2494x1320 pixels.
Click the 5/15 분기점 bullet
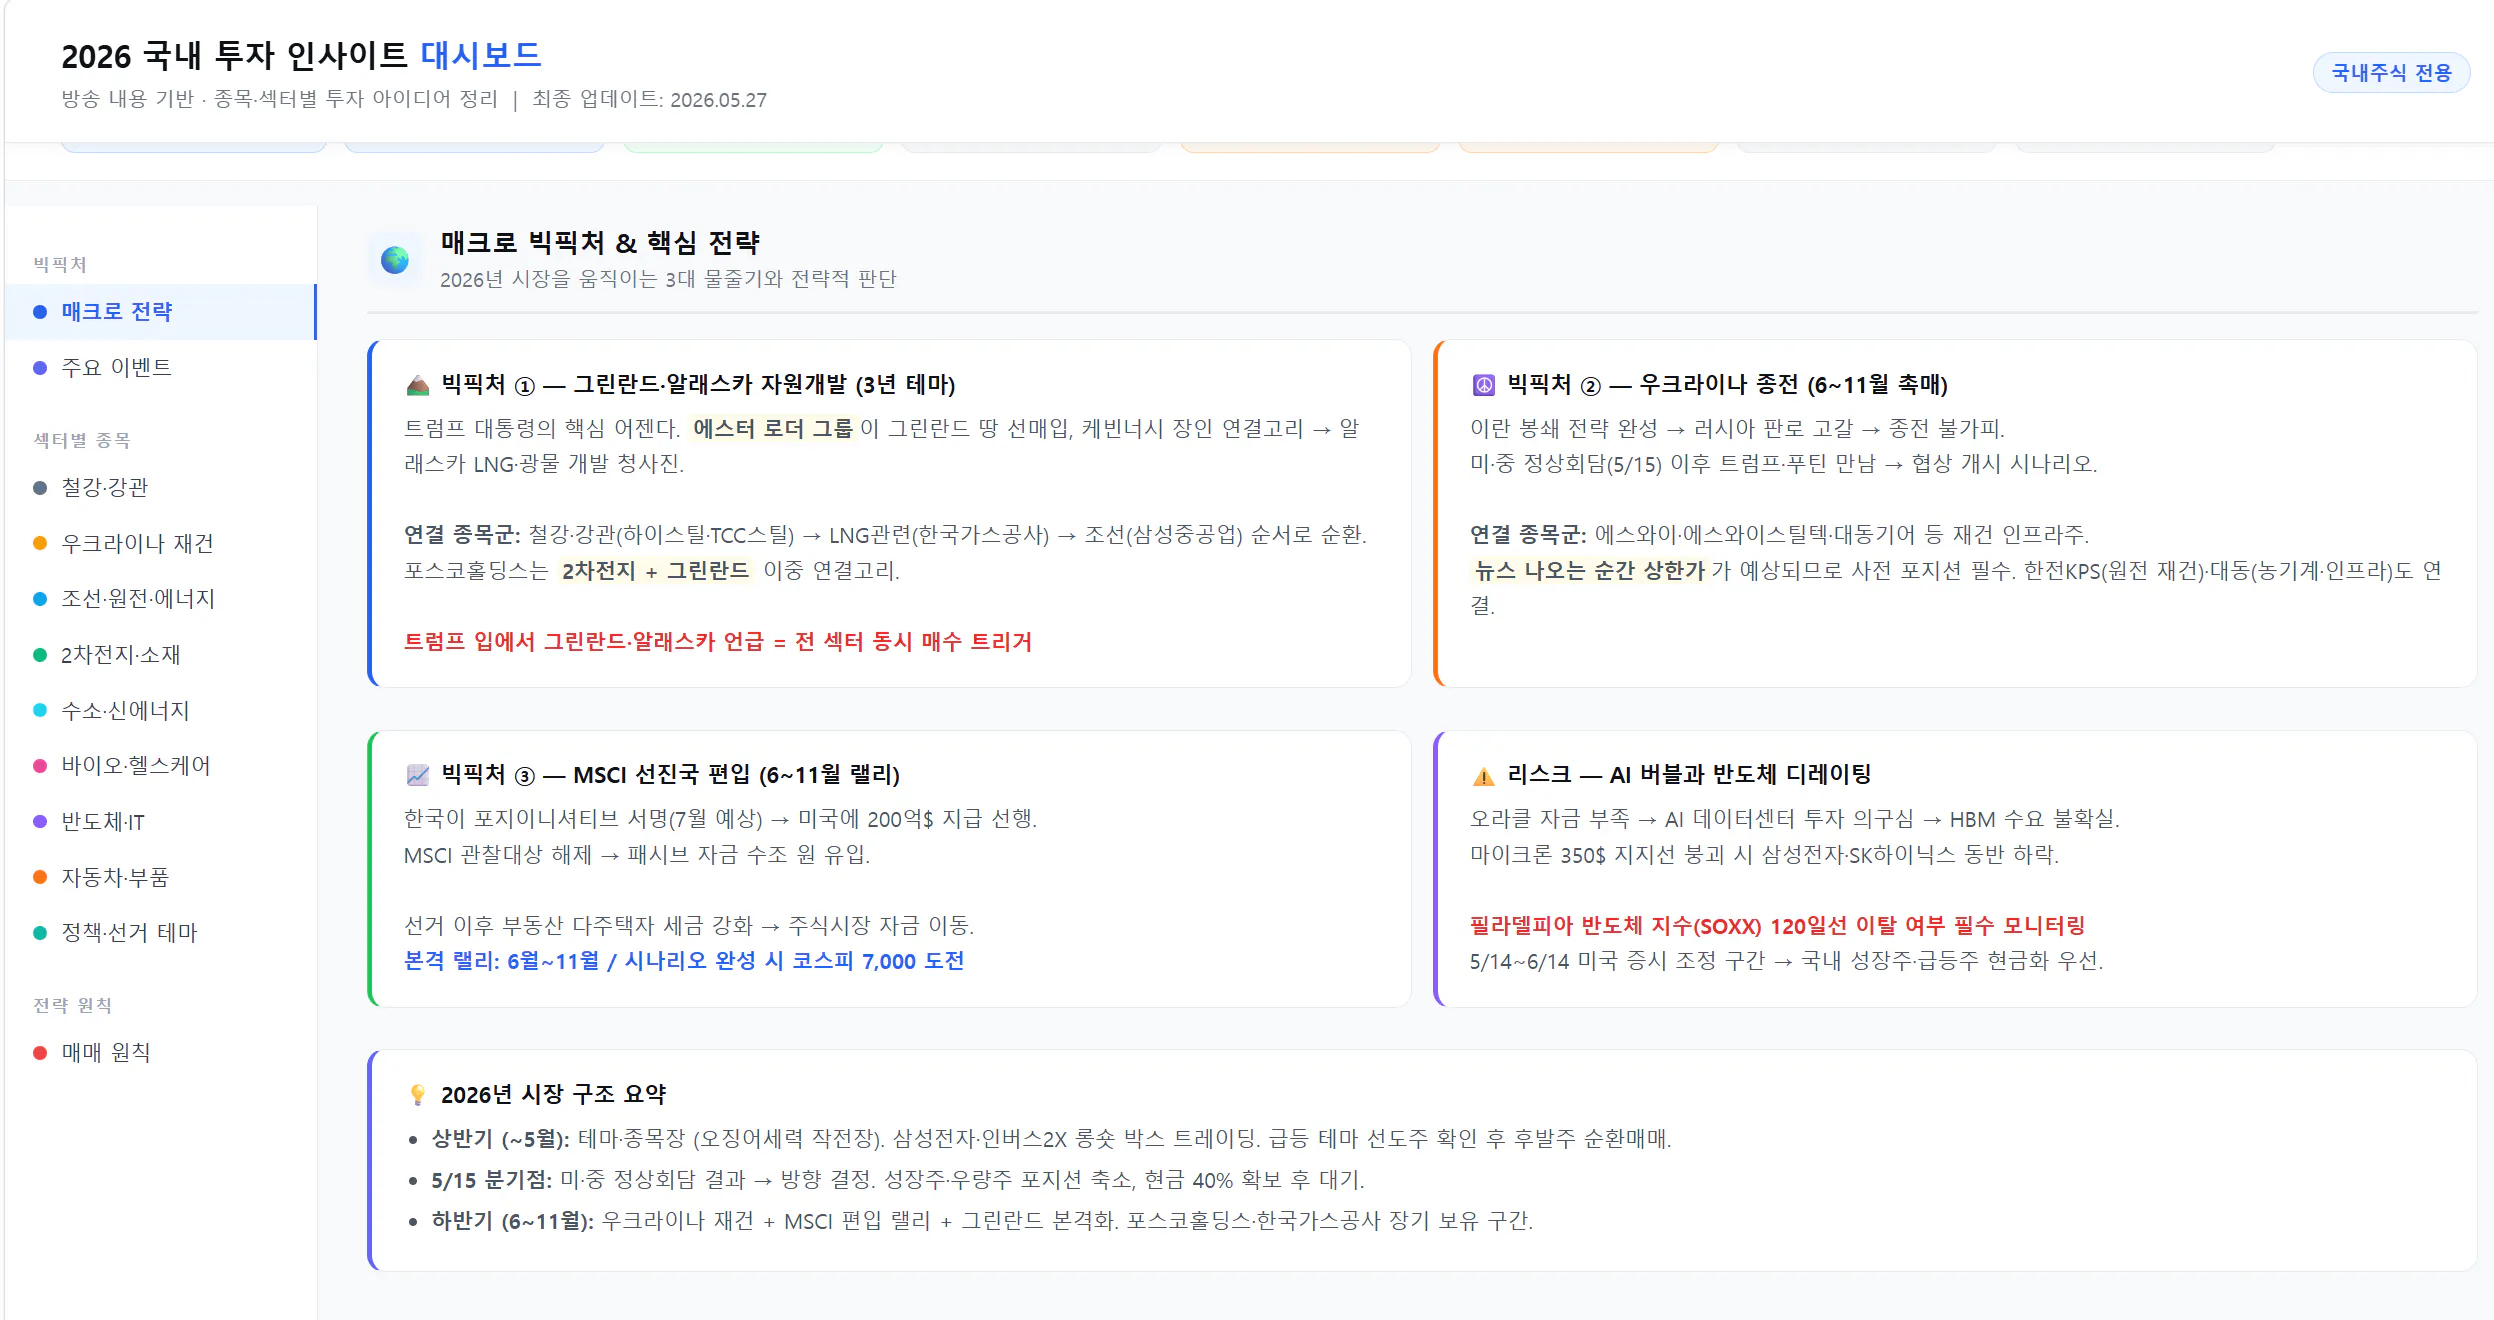pyautogui.click(x=898, y=1180)
